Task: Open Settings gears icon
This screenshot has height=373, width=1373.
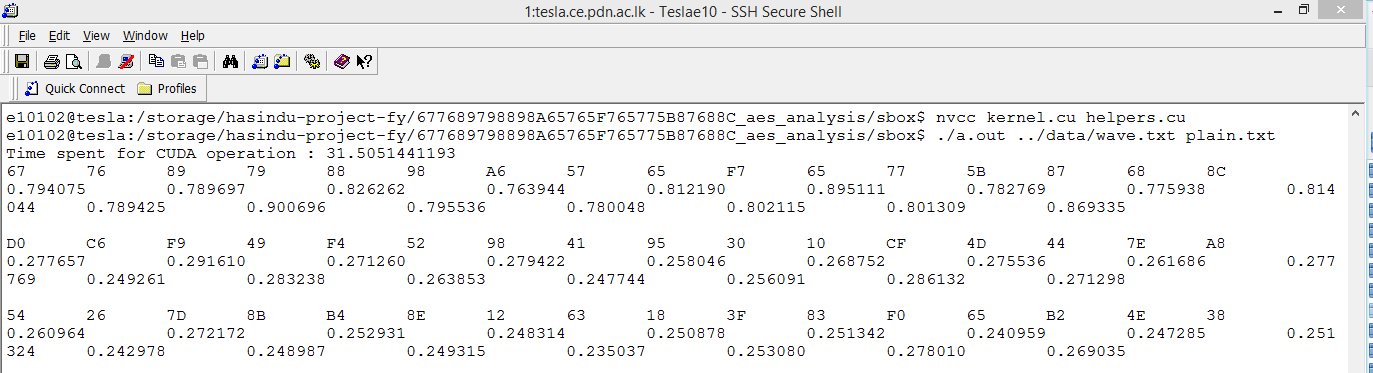Action: [x=312, y=62]
